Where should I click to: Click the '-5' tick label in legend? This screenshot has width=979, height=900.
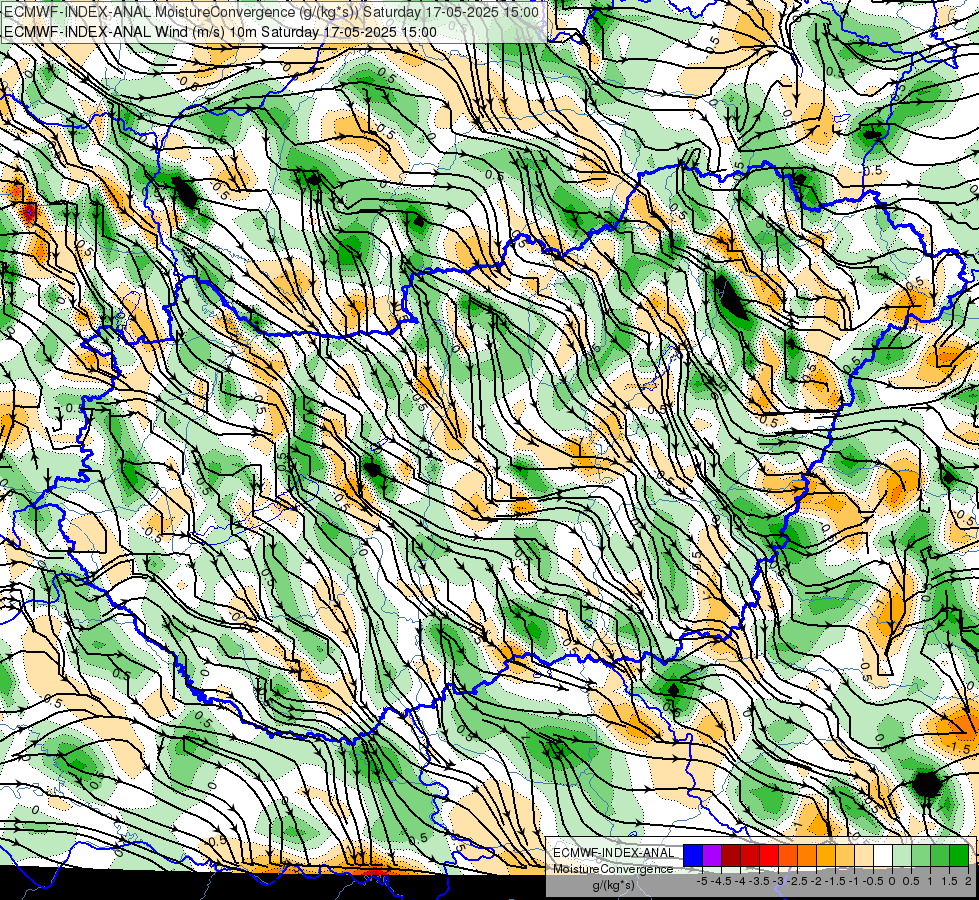702,881
